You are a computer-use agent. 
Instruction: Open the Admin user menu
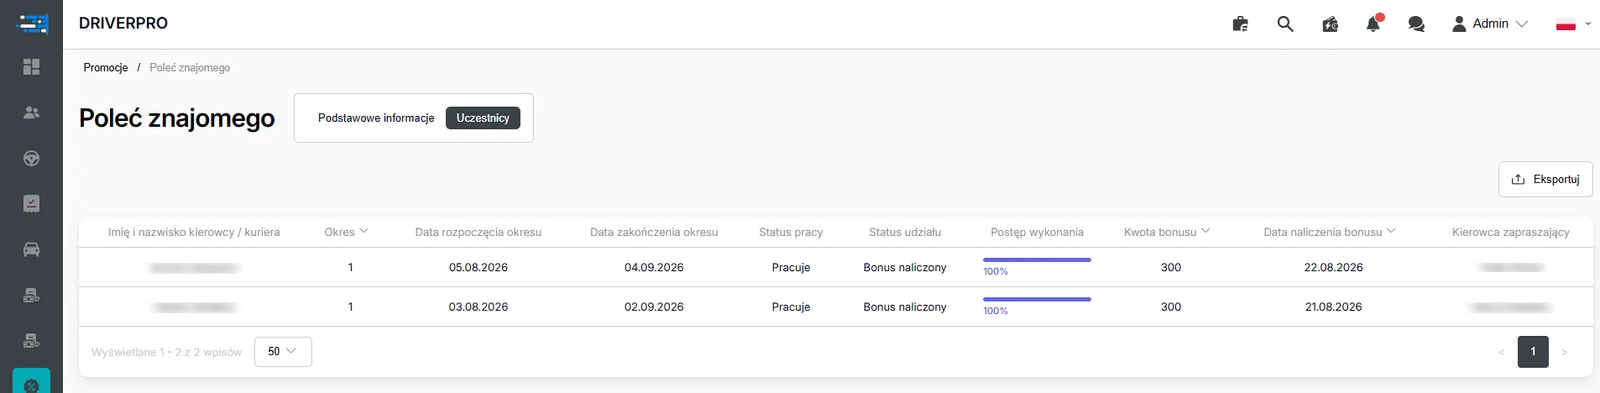point(1490,24)
